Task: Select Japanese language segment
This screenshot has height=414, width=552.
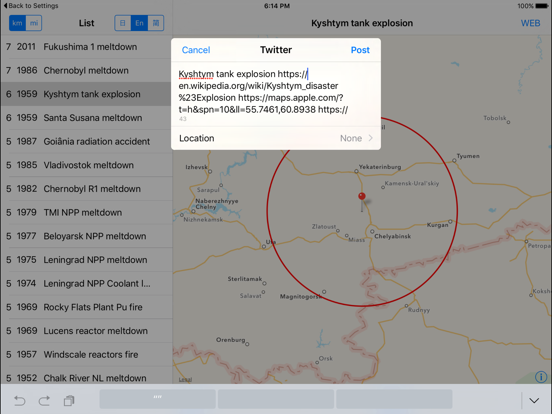Action: [x=123, y=23]
